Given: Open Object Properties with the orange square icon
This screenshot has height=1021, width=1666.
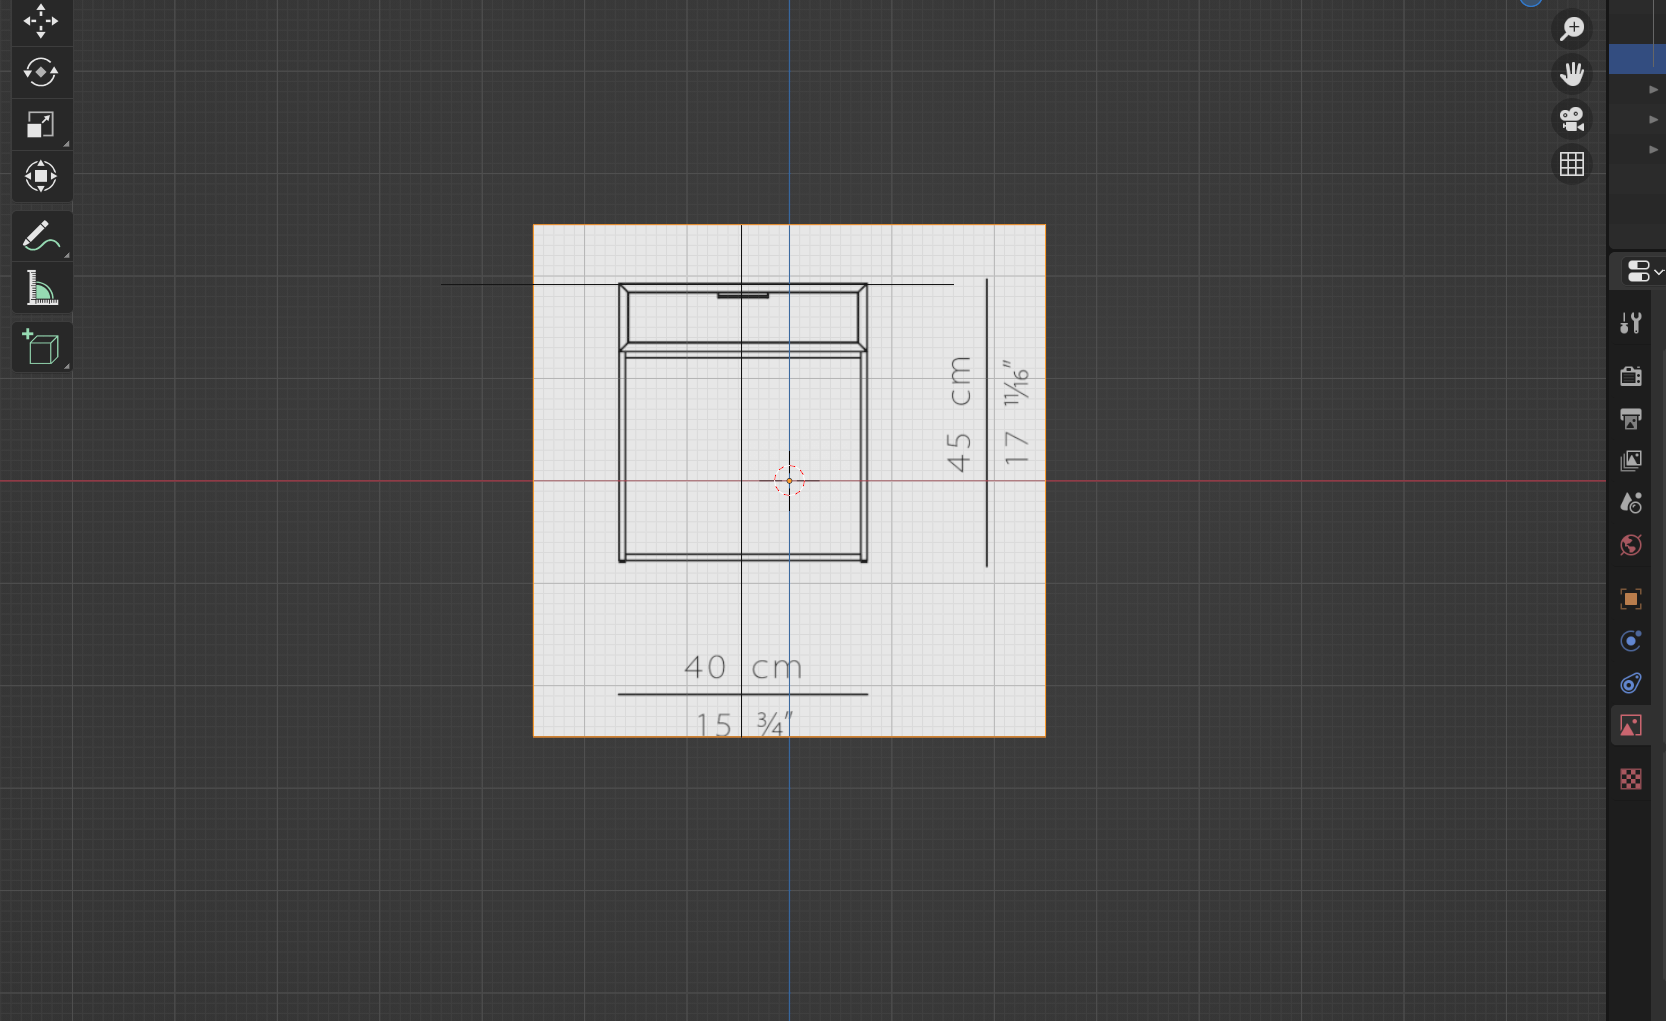Looking at the screenshot, I should pyautogui.click(x=1630, y=598).
